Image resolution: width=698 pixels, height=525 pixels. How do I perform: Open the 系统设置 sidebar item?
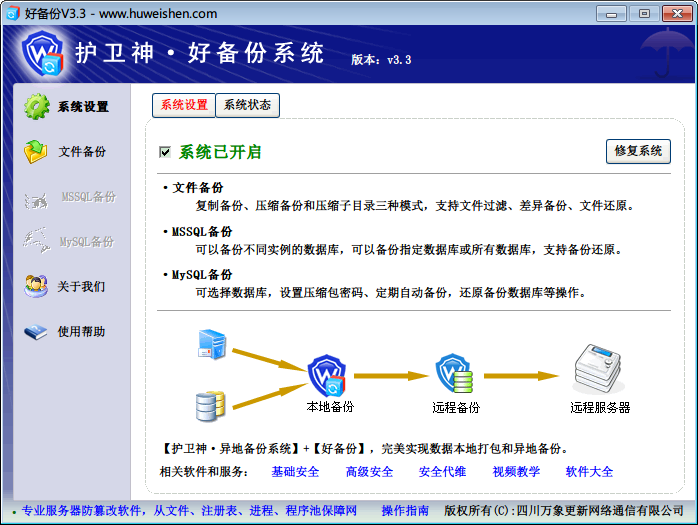[83, 107]
